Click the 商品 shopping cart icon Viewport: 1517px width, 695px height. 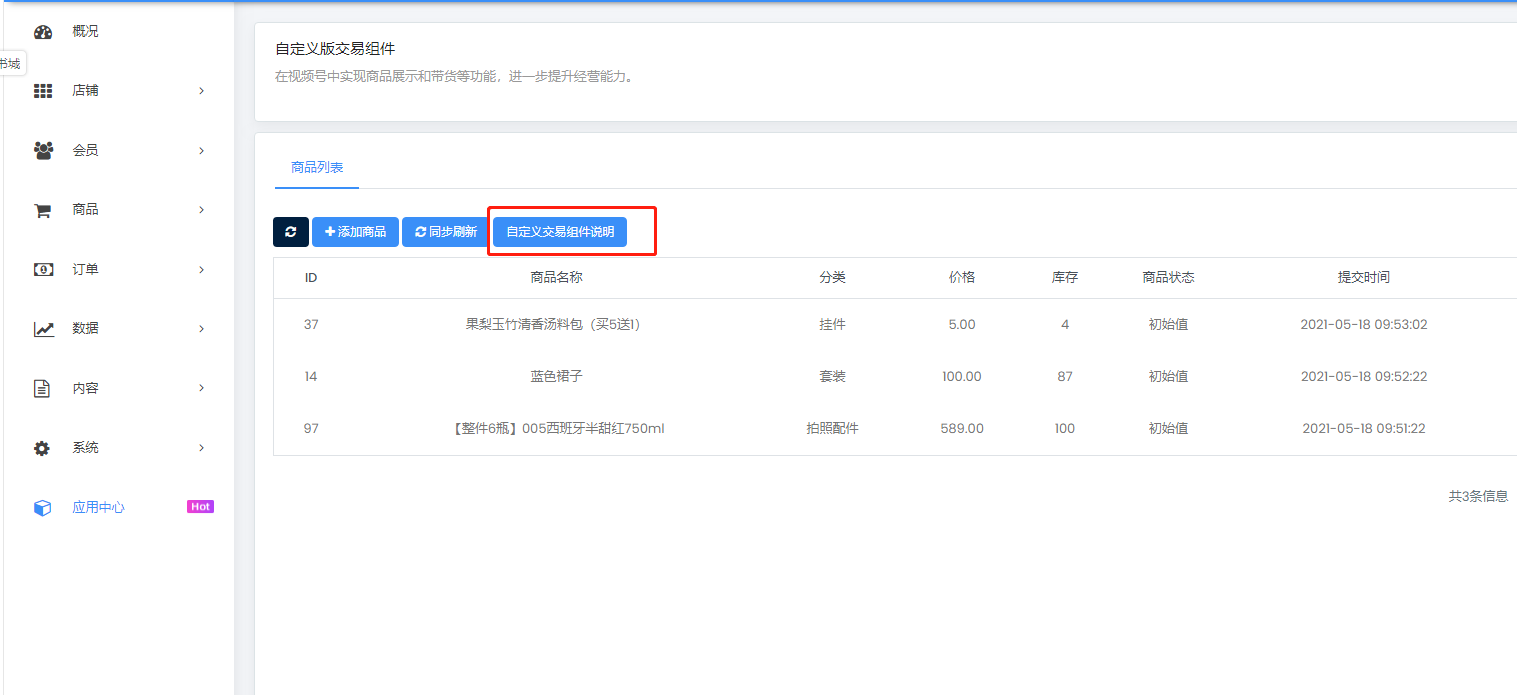43,210
